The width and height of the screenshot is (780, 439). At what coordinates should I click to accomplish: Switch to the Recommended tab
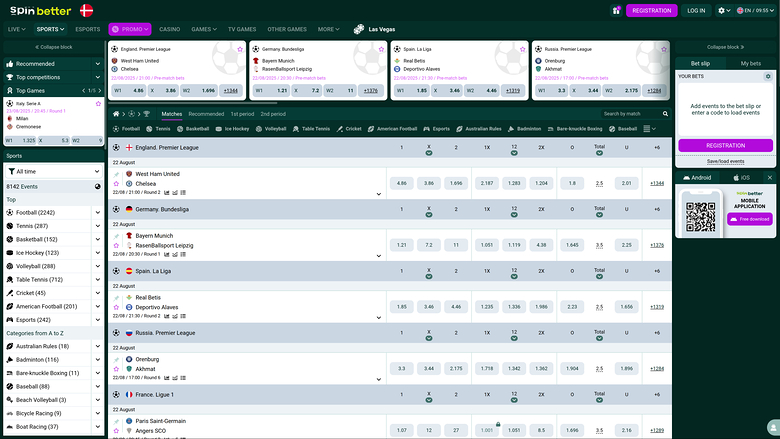206,114
